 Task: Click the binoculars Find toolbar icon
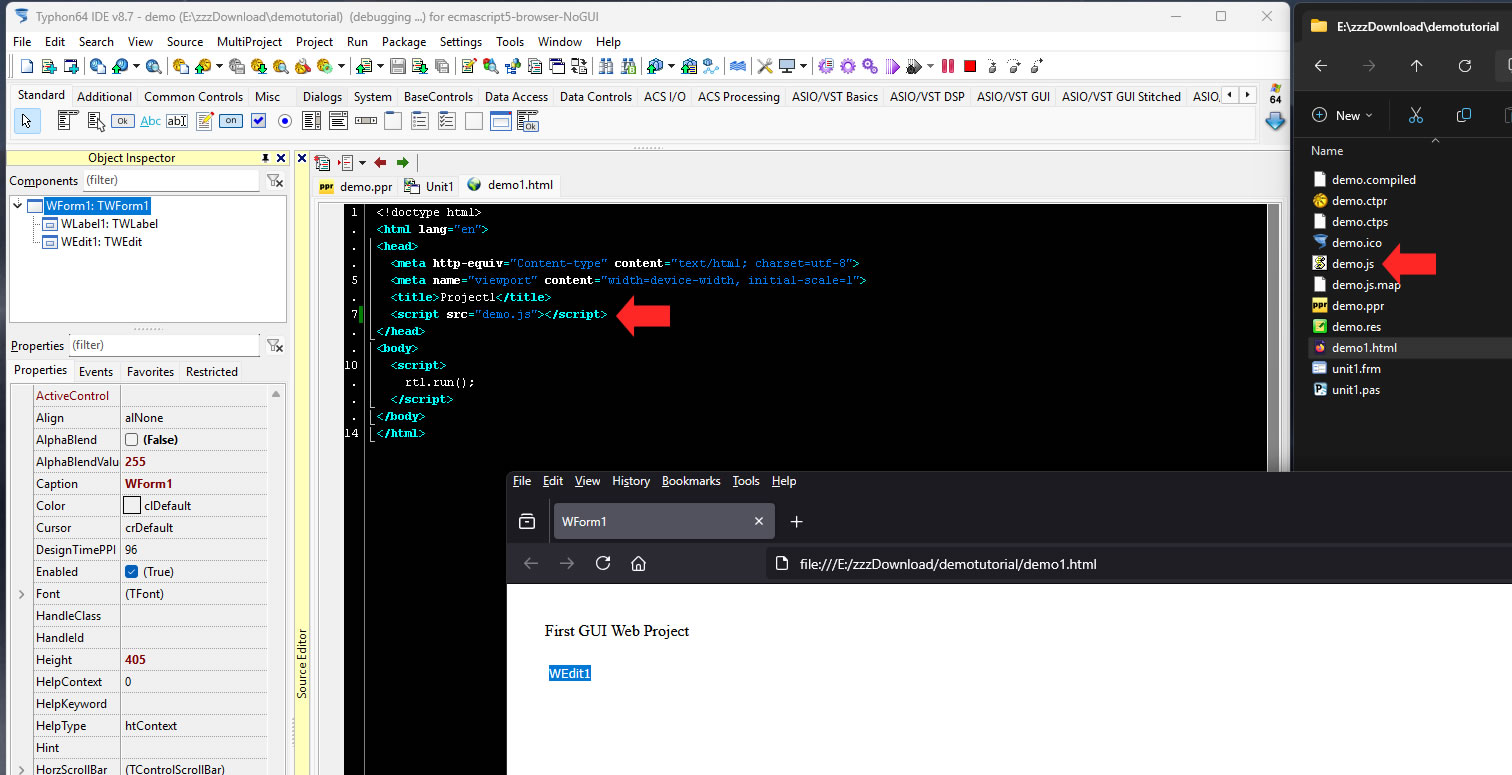pos(606,66)
